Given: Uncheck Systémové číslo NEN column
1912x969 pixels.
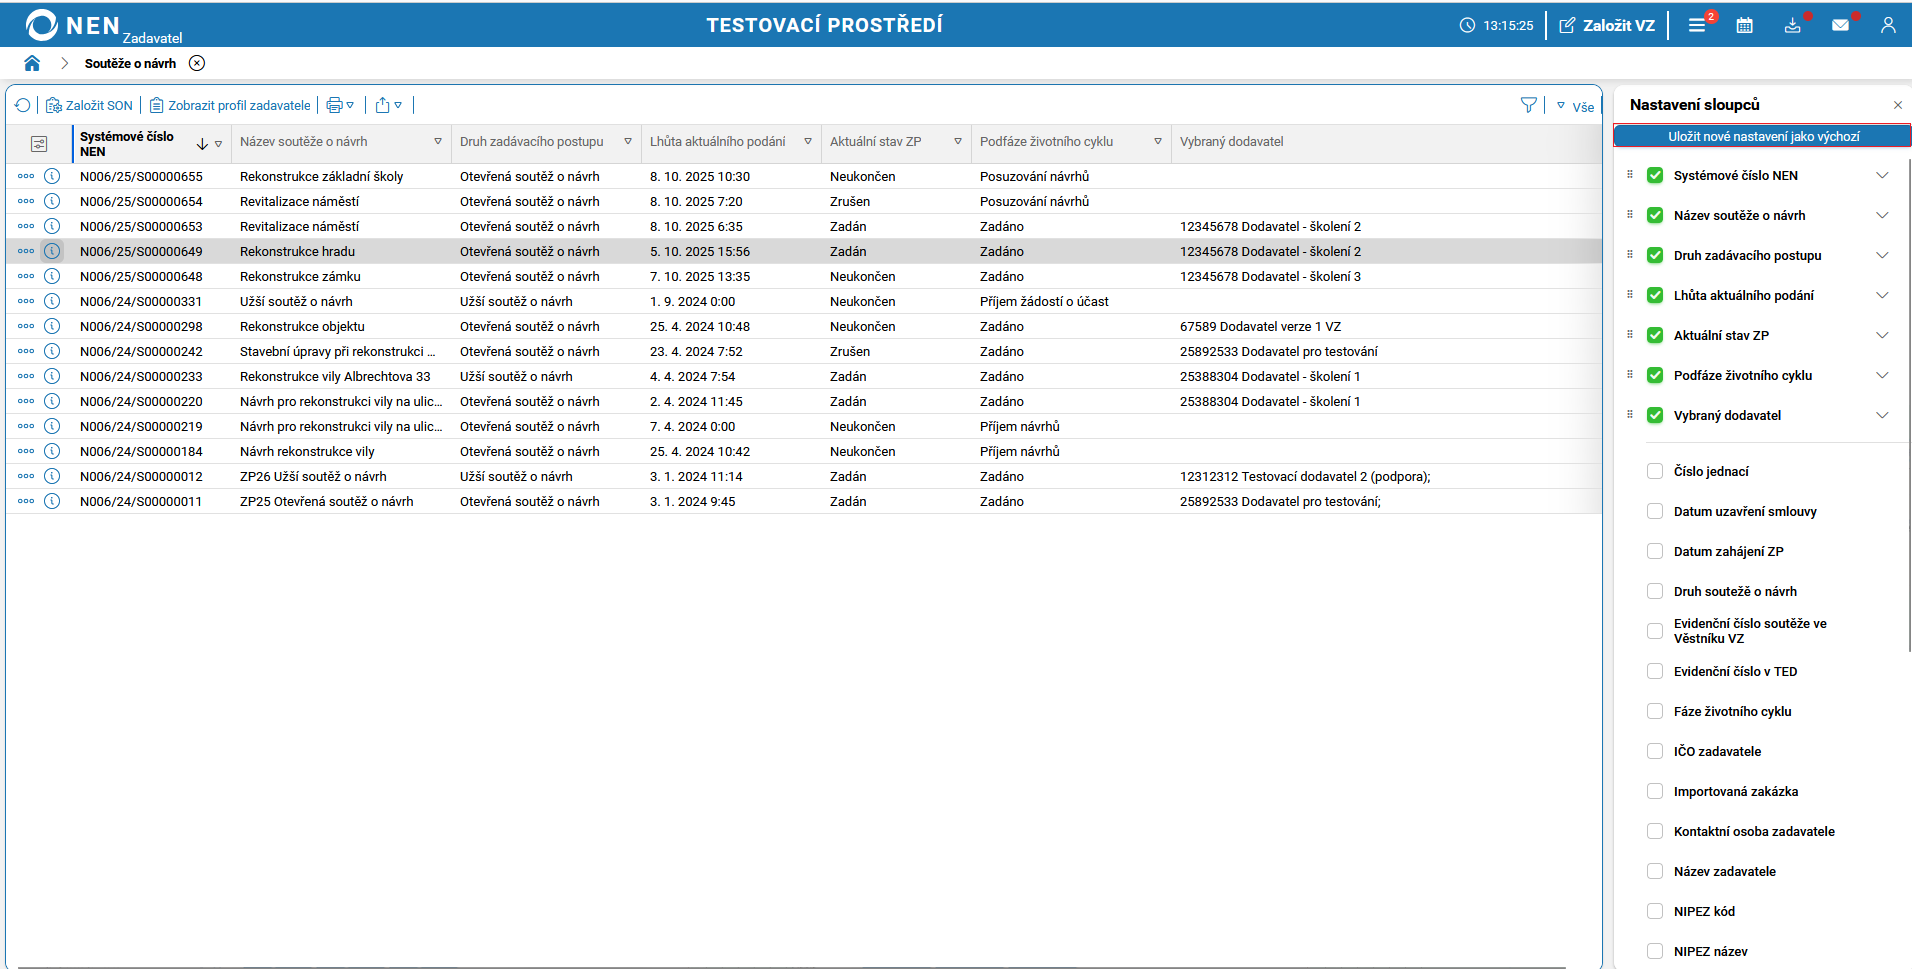Looking at the screenshot, I should tap(1655, 175).
